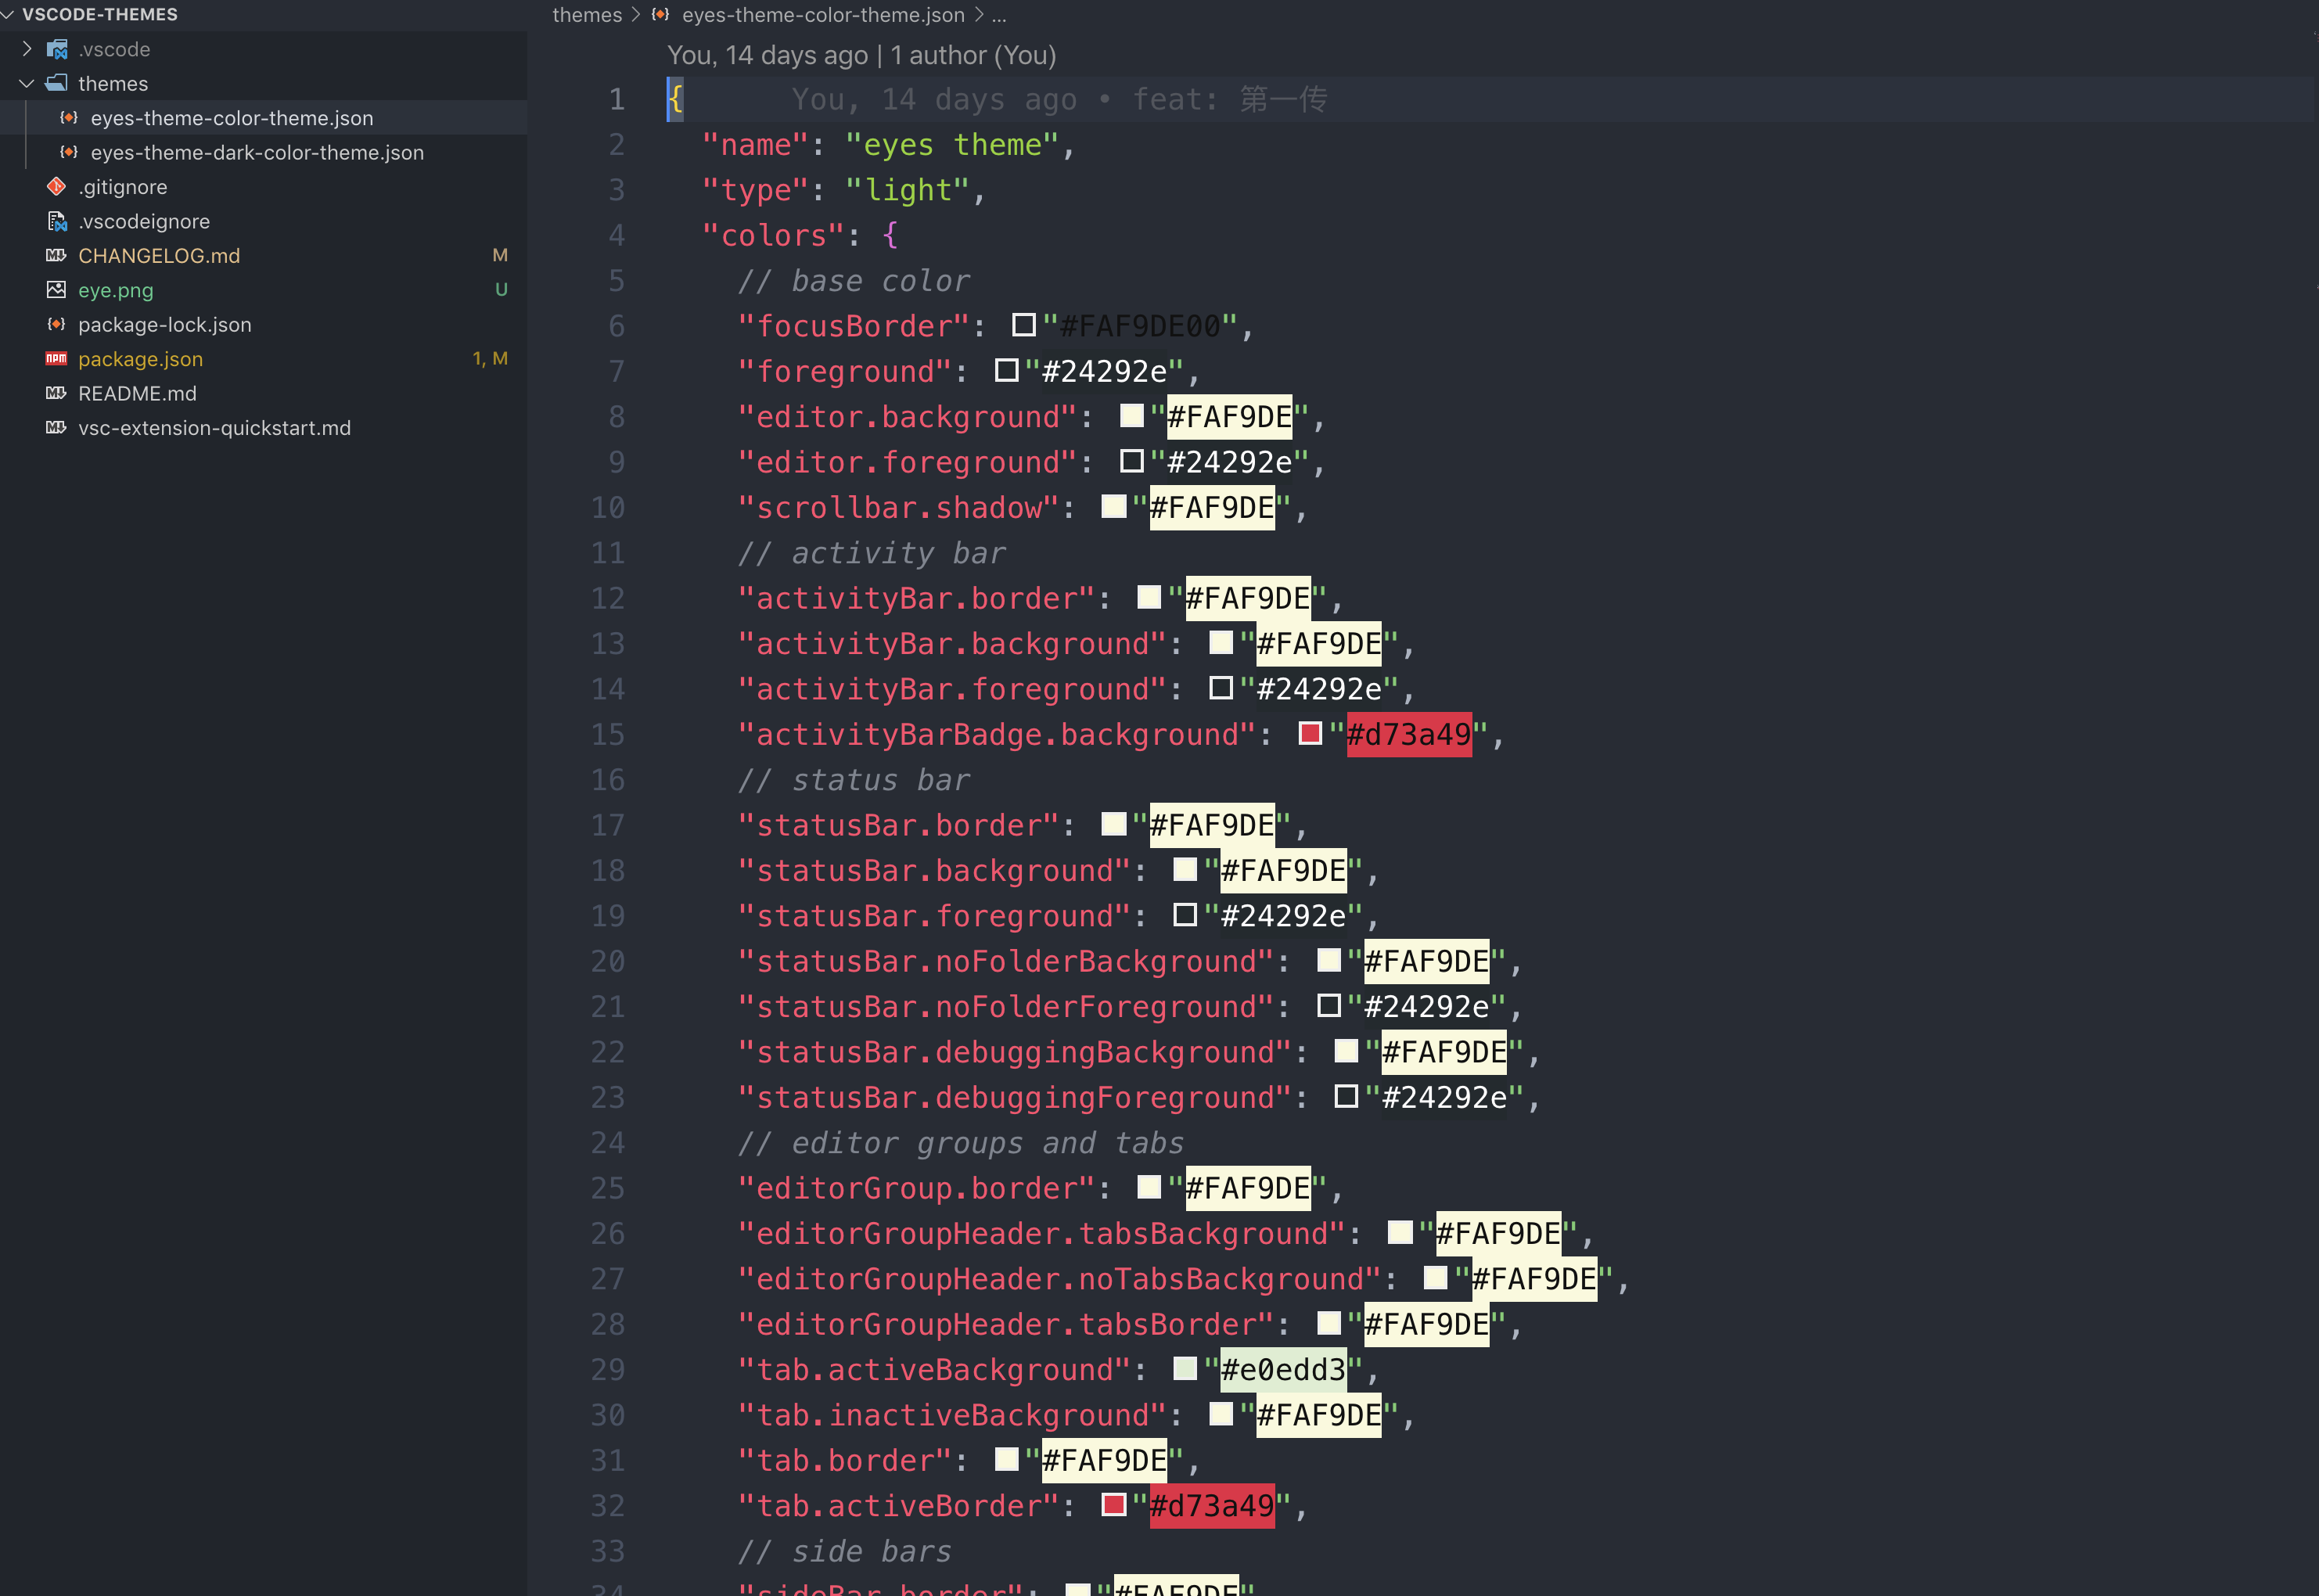Click the CHANGELOG.md markdown icon
The width and height of the screenshot is (2319, 1596).
(57, 256)
